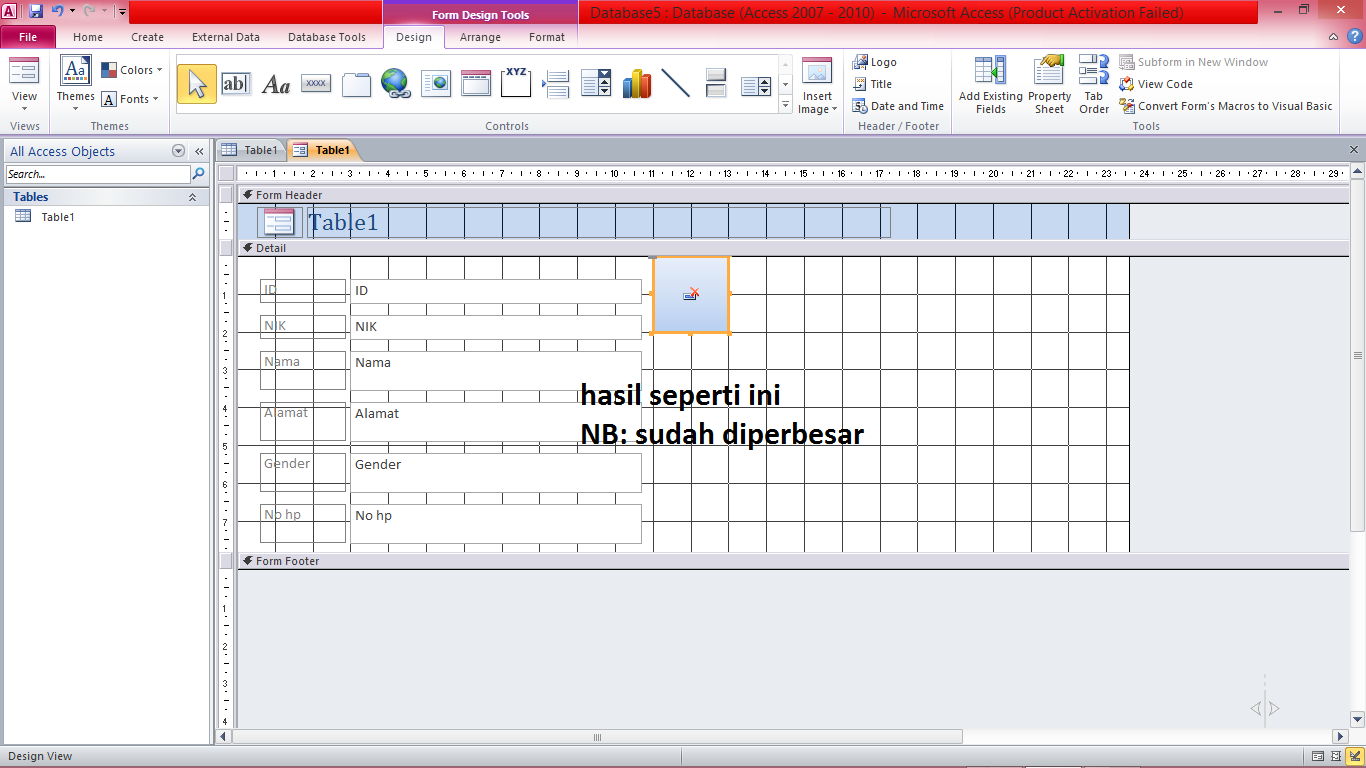1366x768 pixels.
Task: Click Add Existing Fields
Action: (x=990, y=84)
